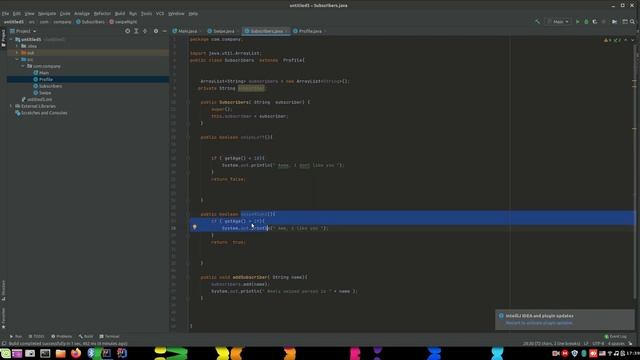
Task: Open Project Structure icon in top toolbar
Action: pyautogui.click(x=625, y=22)
